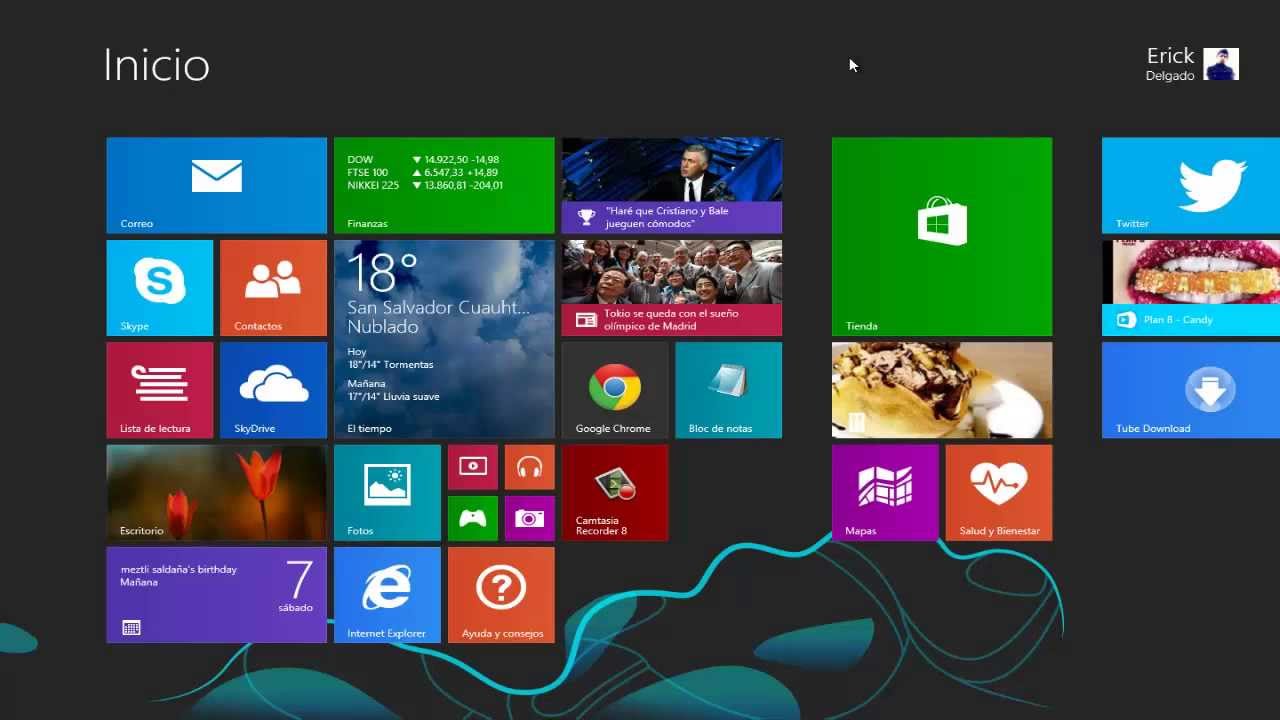Open the Fotos tile
1280x720 pixels.
pos(387,493)
